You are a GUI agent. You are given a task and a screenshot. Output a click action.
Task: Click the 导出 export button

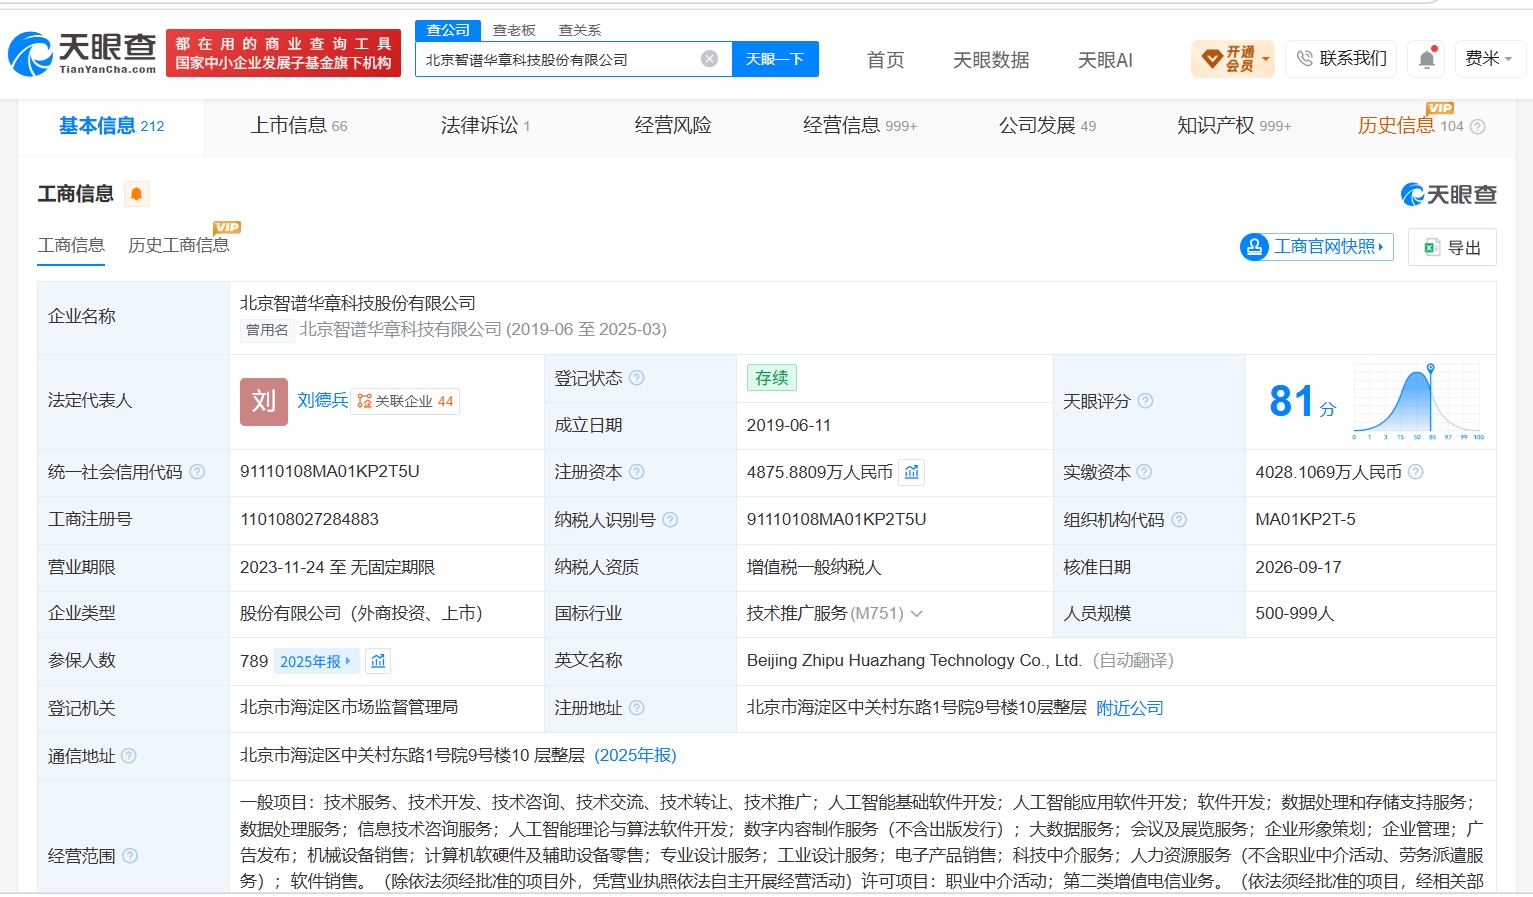[x=1452, y=247]
